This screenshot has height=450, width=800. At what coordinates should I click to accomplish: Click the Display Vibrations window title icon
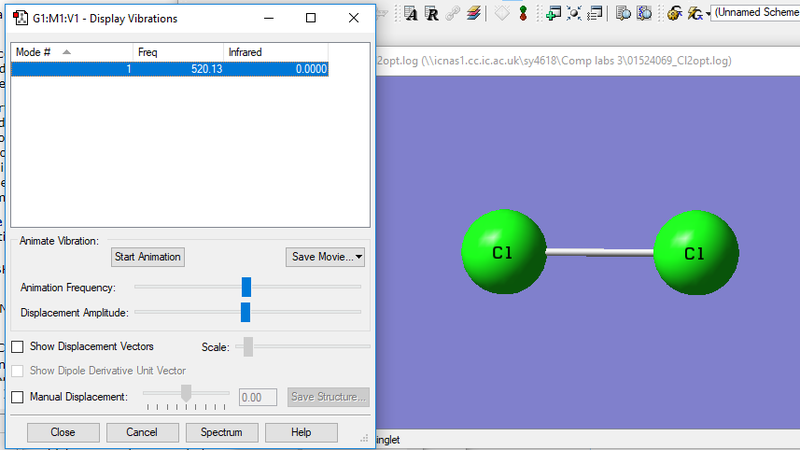coord(20,18)
